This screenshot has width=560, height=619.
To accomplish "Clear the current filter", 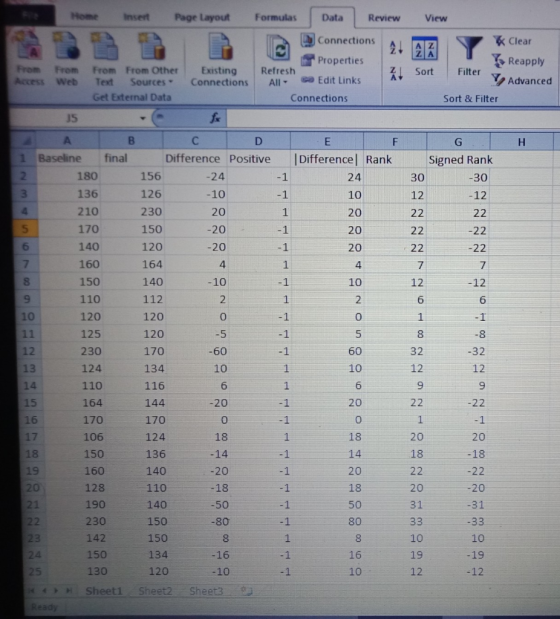I will pos(512,41).
